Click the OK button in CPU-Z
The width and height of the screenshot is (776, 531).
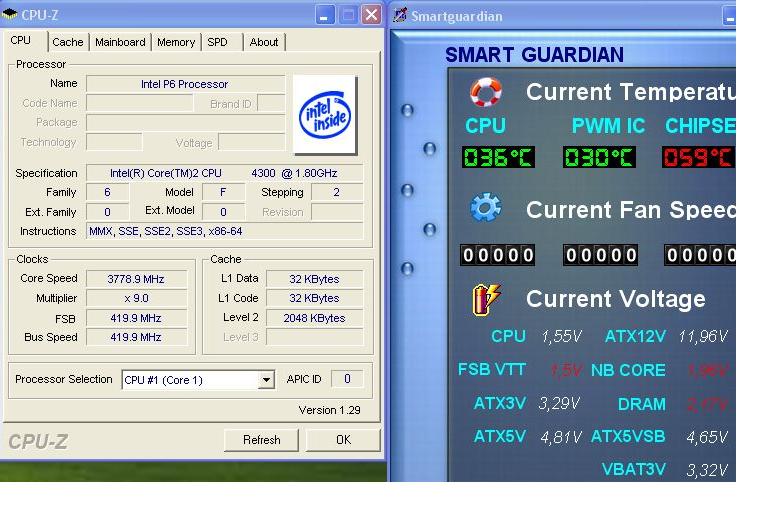pos(343,440)
